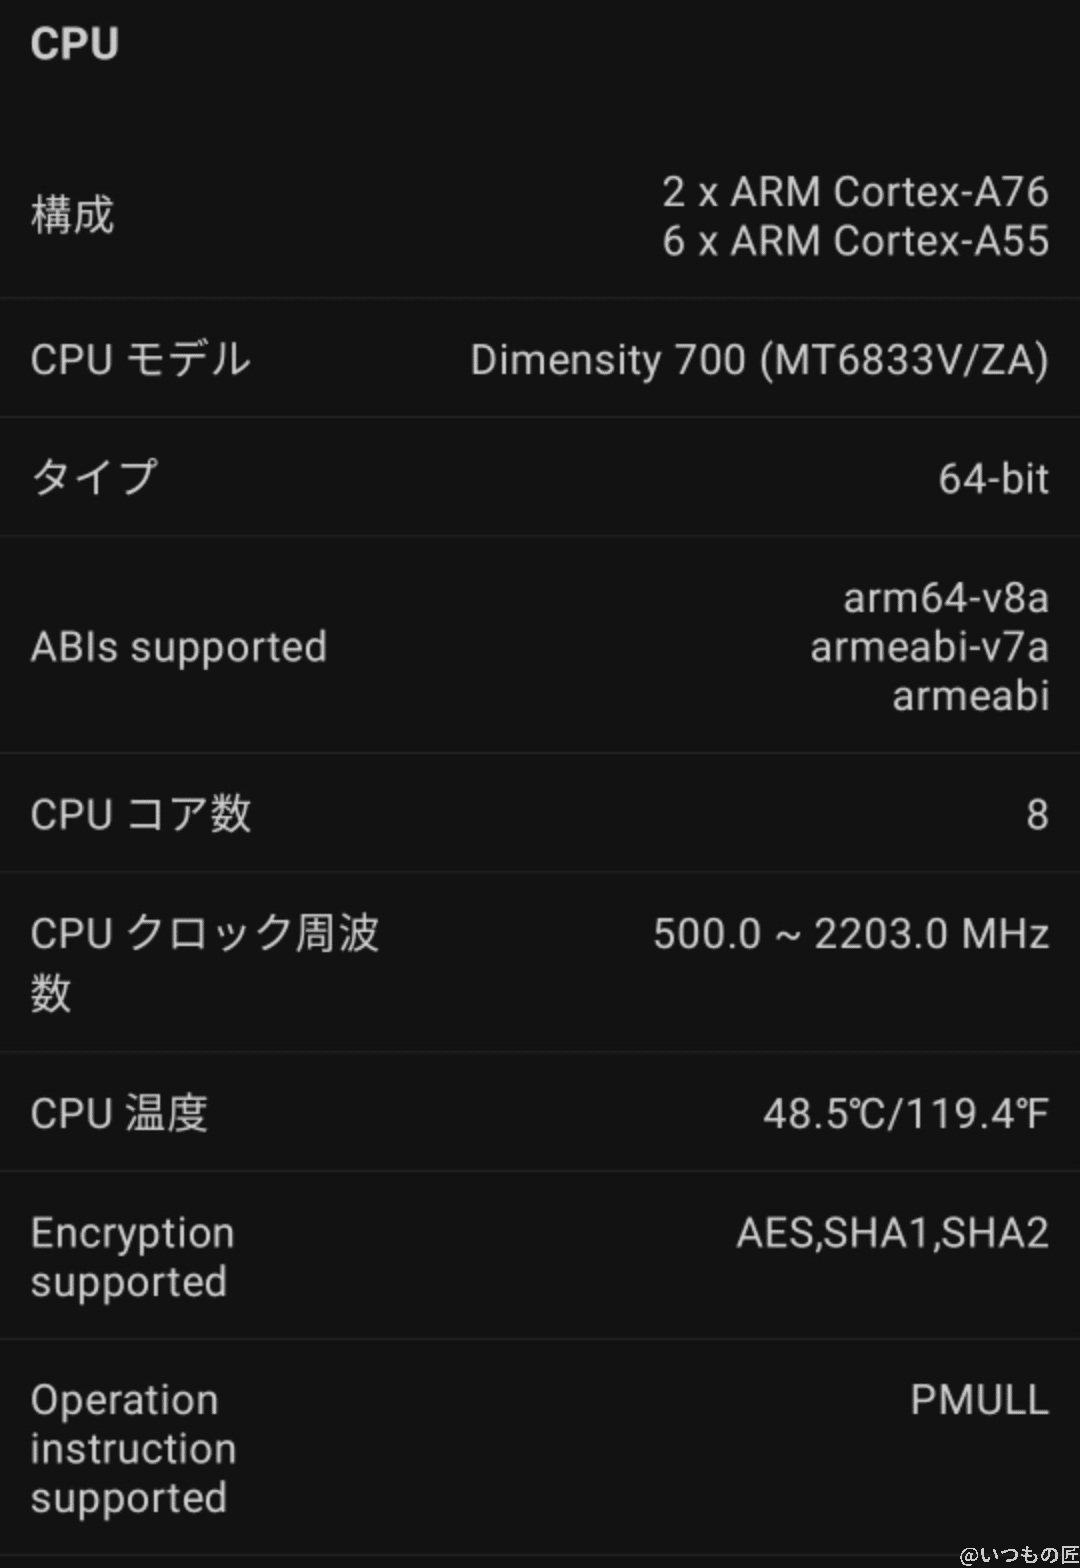Tap the armeabi-v7a ABI entry
This screenshot has height=1568, width=1080.
929,647
